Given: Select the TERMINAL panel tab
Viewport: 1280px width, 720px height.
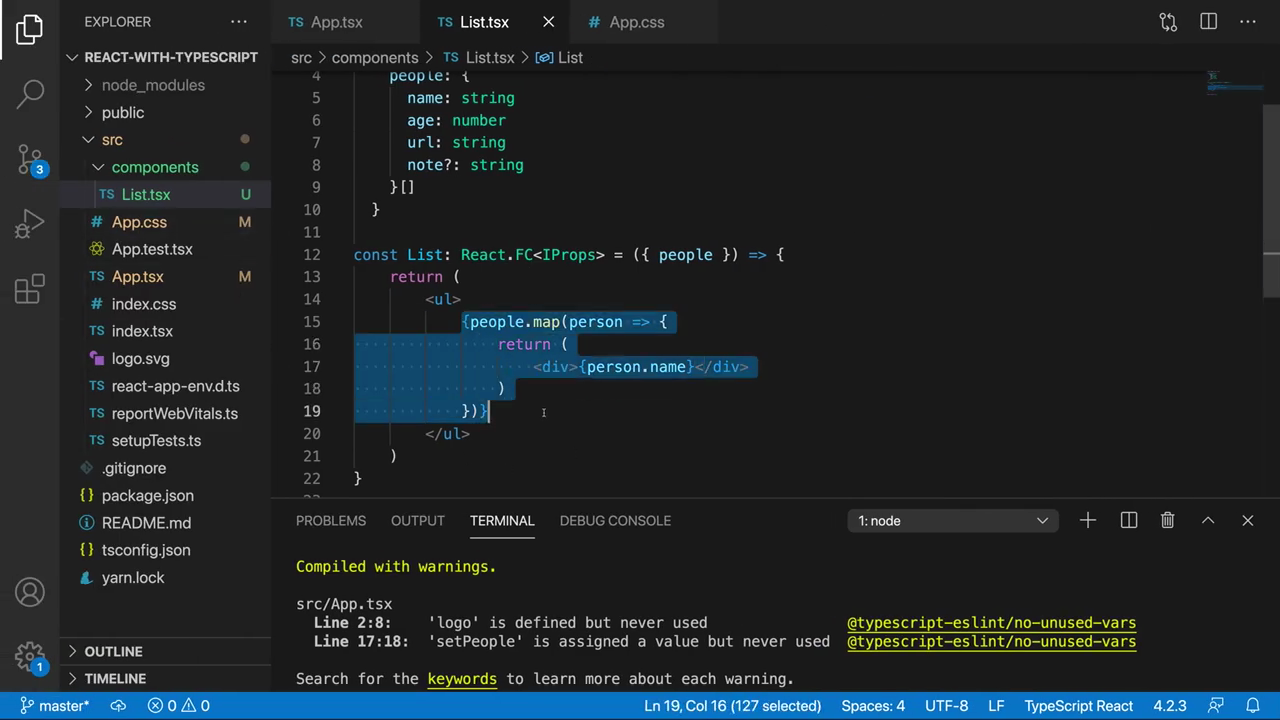Looking at the screenshot, I should pos(502,520).
